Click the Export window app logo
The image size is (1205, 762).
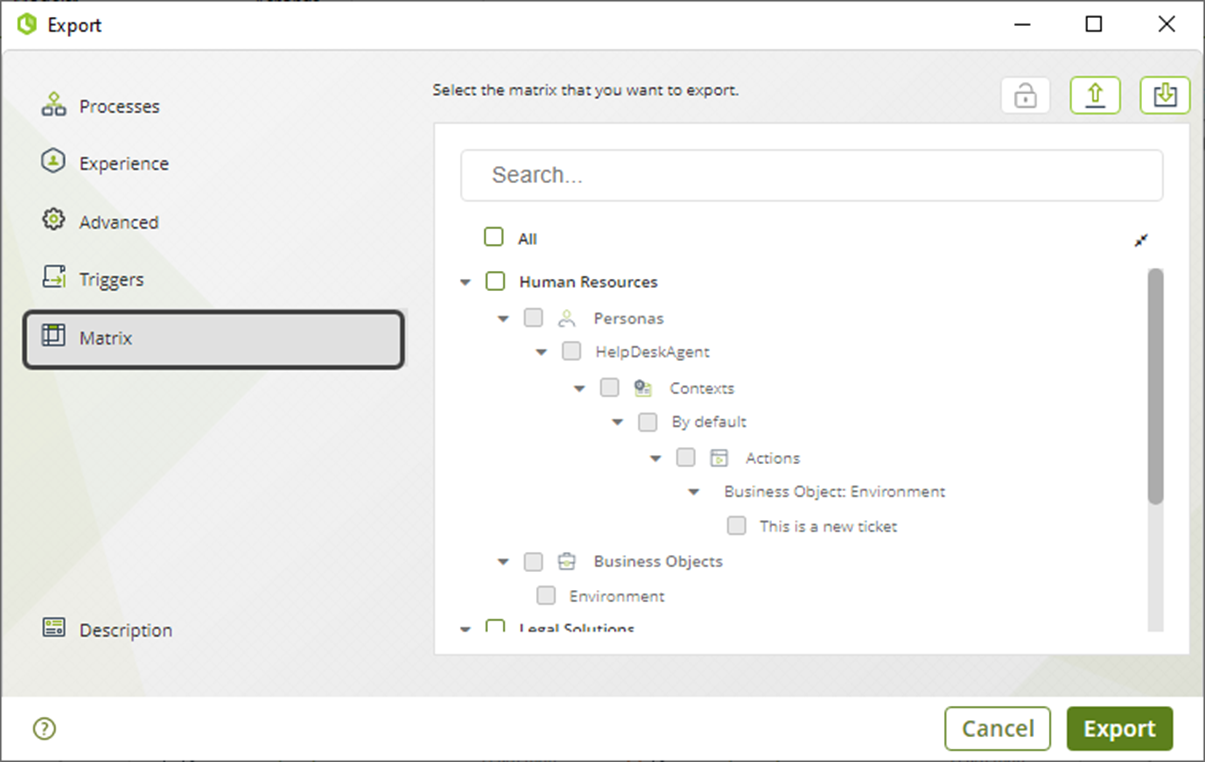(x=27, y=24)
